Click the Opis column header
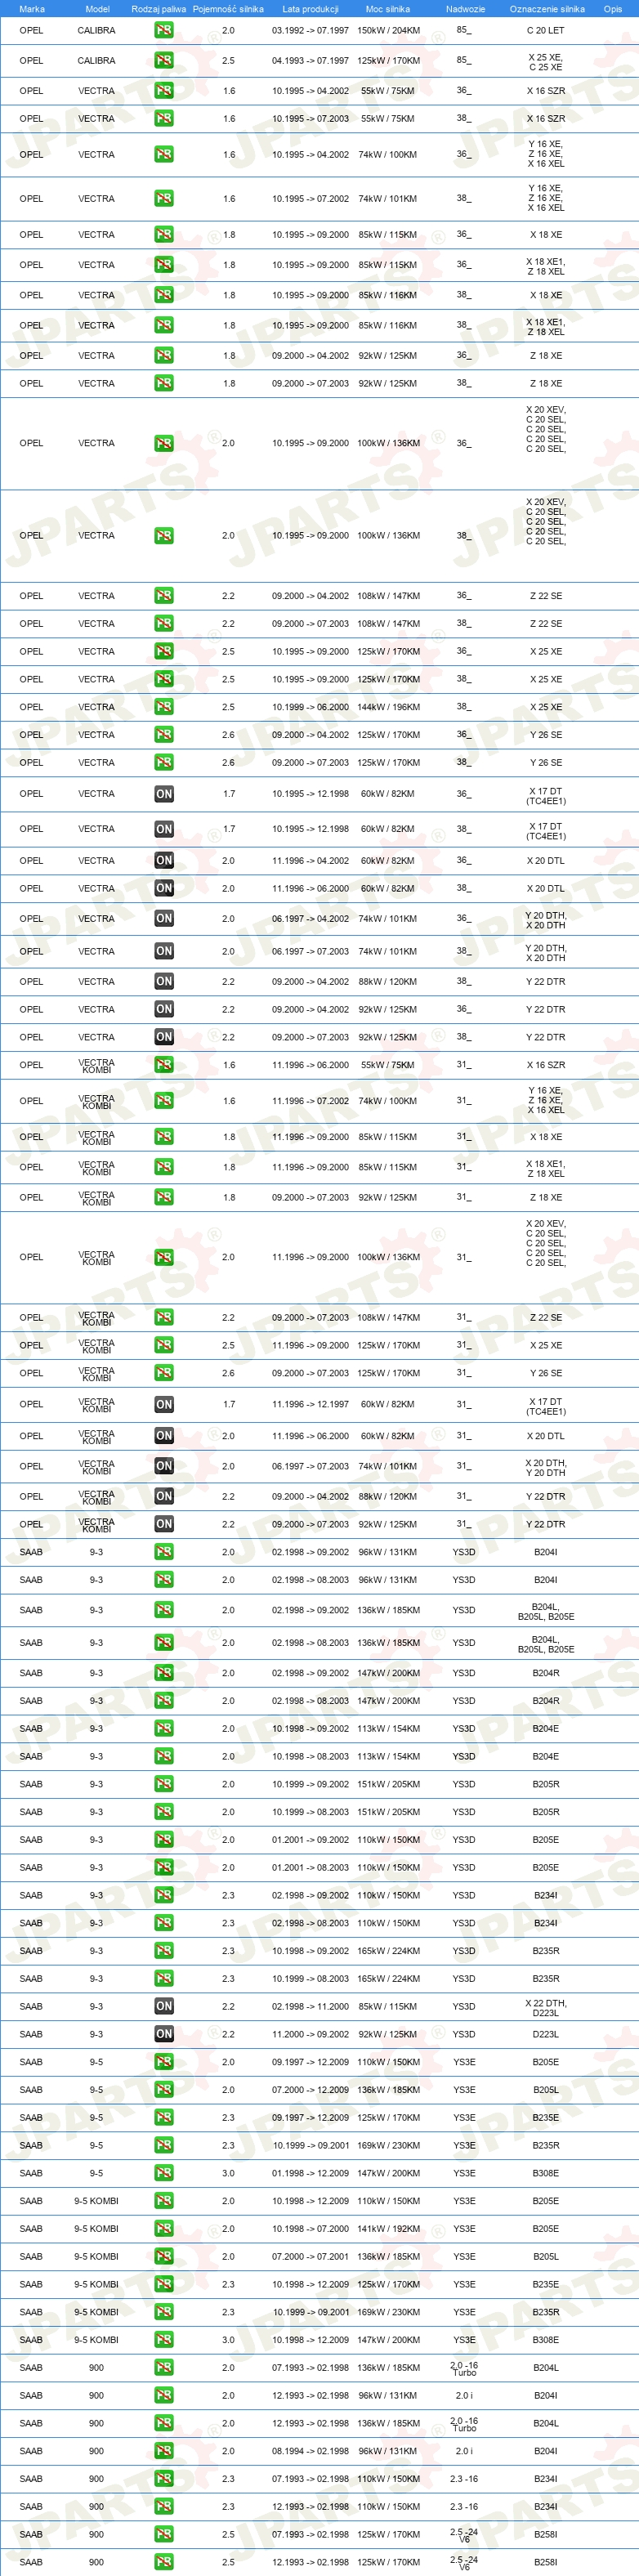Screen dimensions: 639x2576 [613, 9]
